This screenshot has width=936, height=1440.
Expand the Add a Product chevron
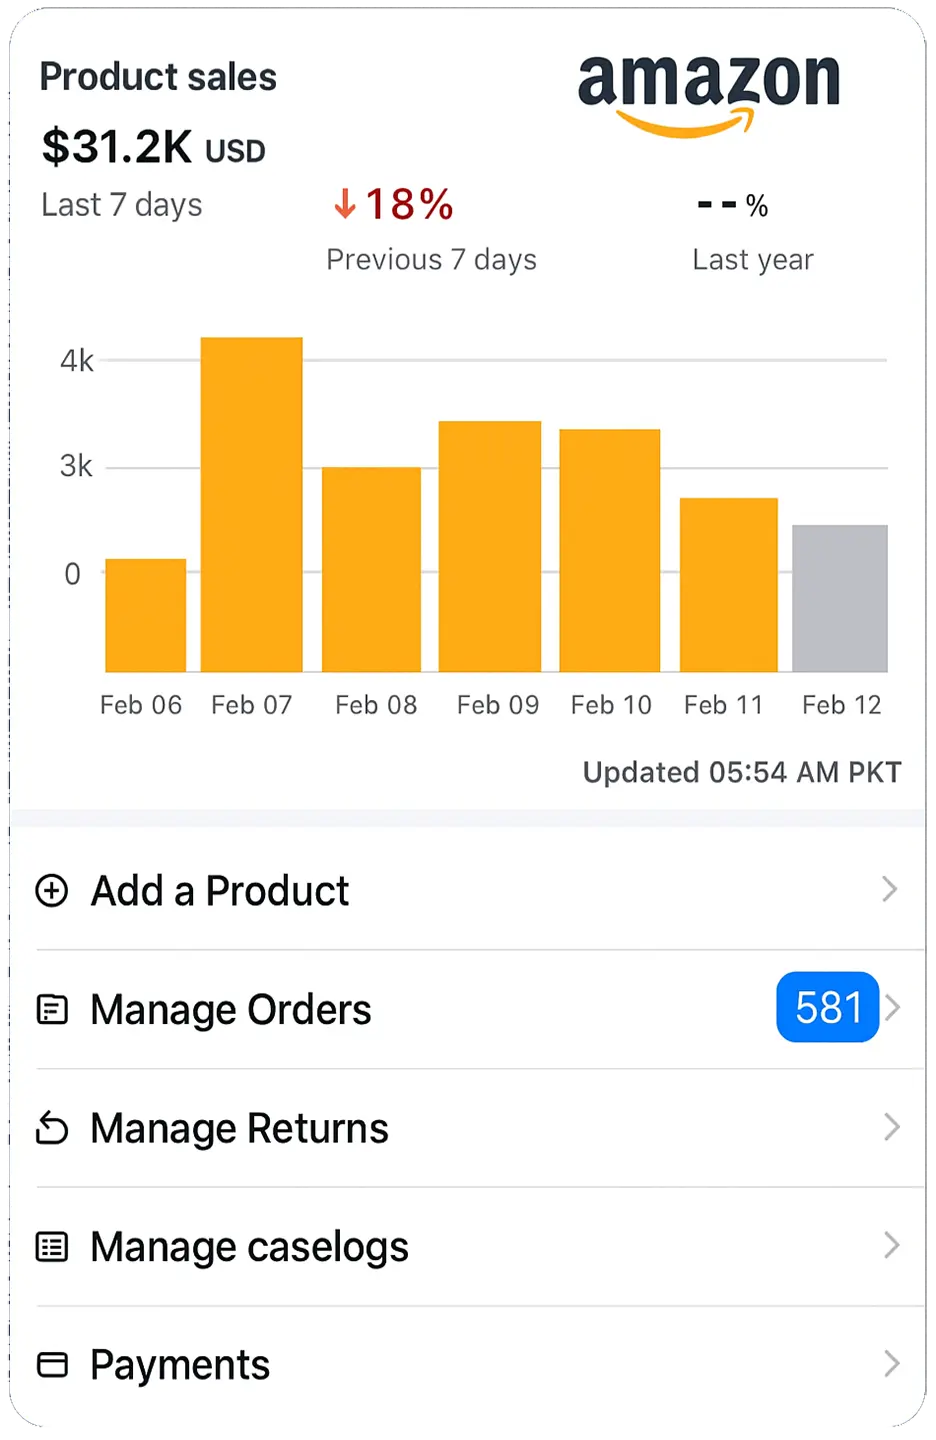pyautogui.click(x=889, y=889)
